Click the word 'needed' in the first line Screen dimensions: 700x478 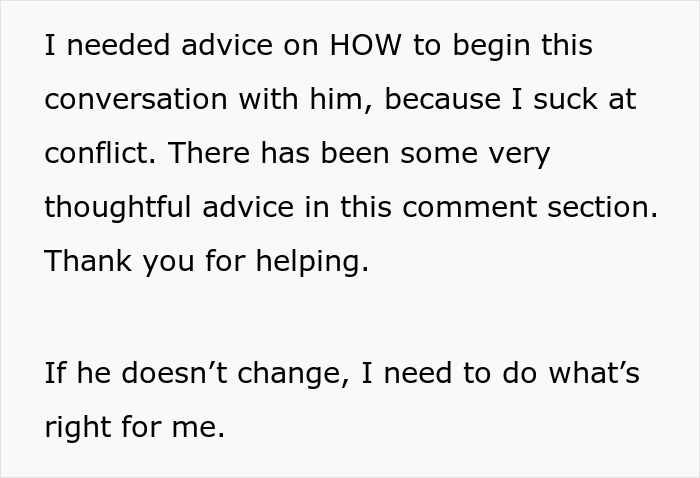tap(118, 45)
